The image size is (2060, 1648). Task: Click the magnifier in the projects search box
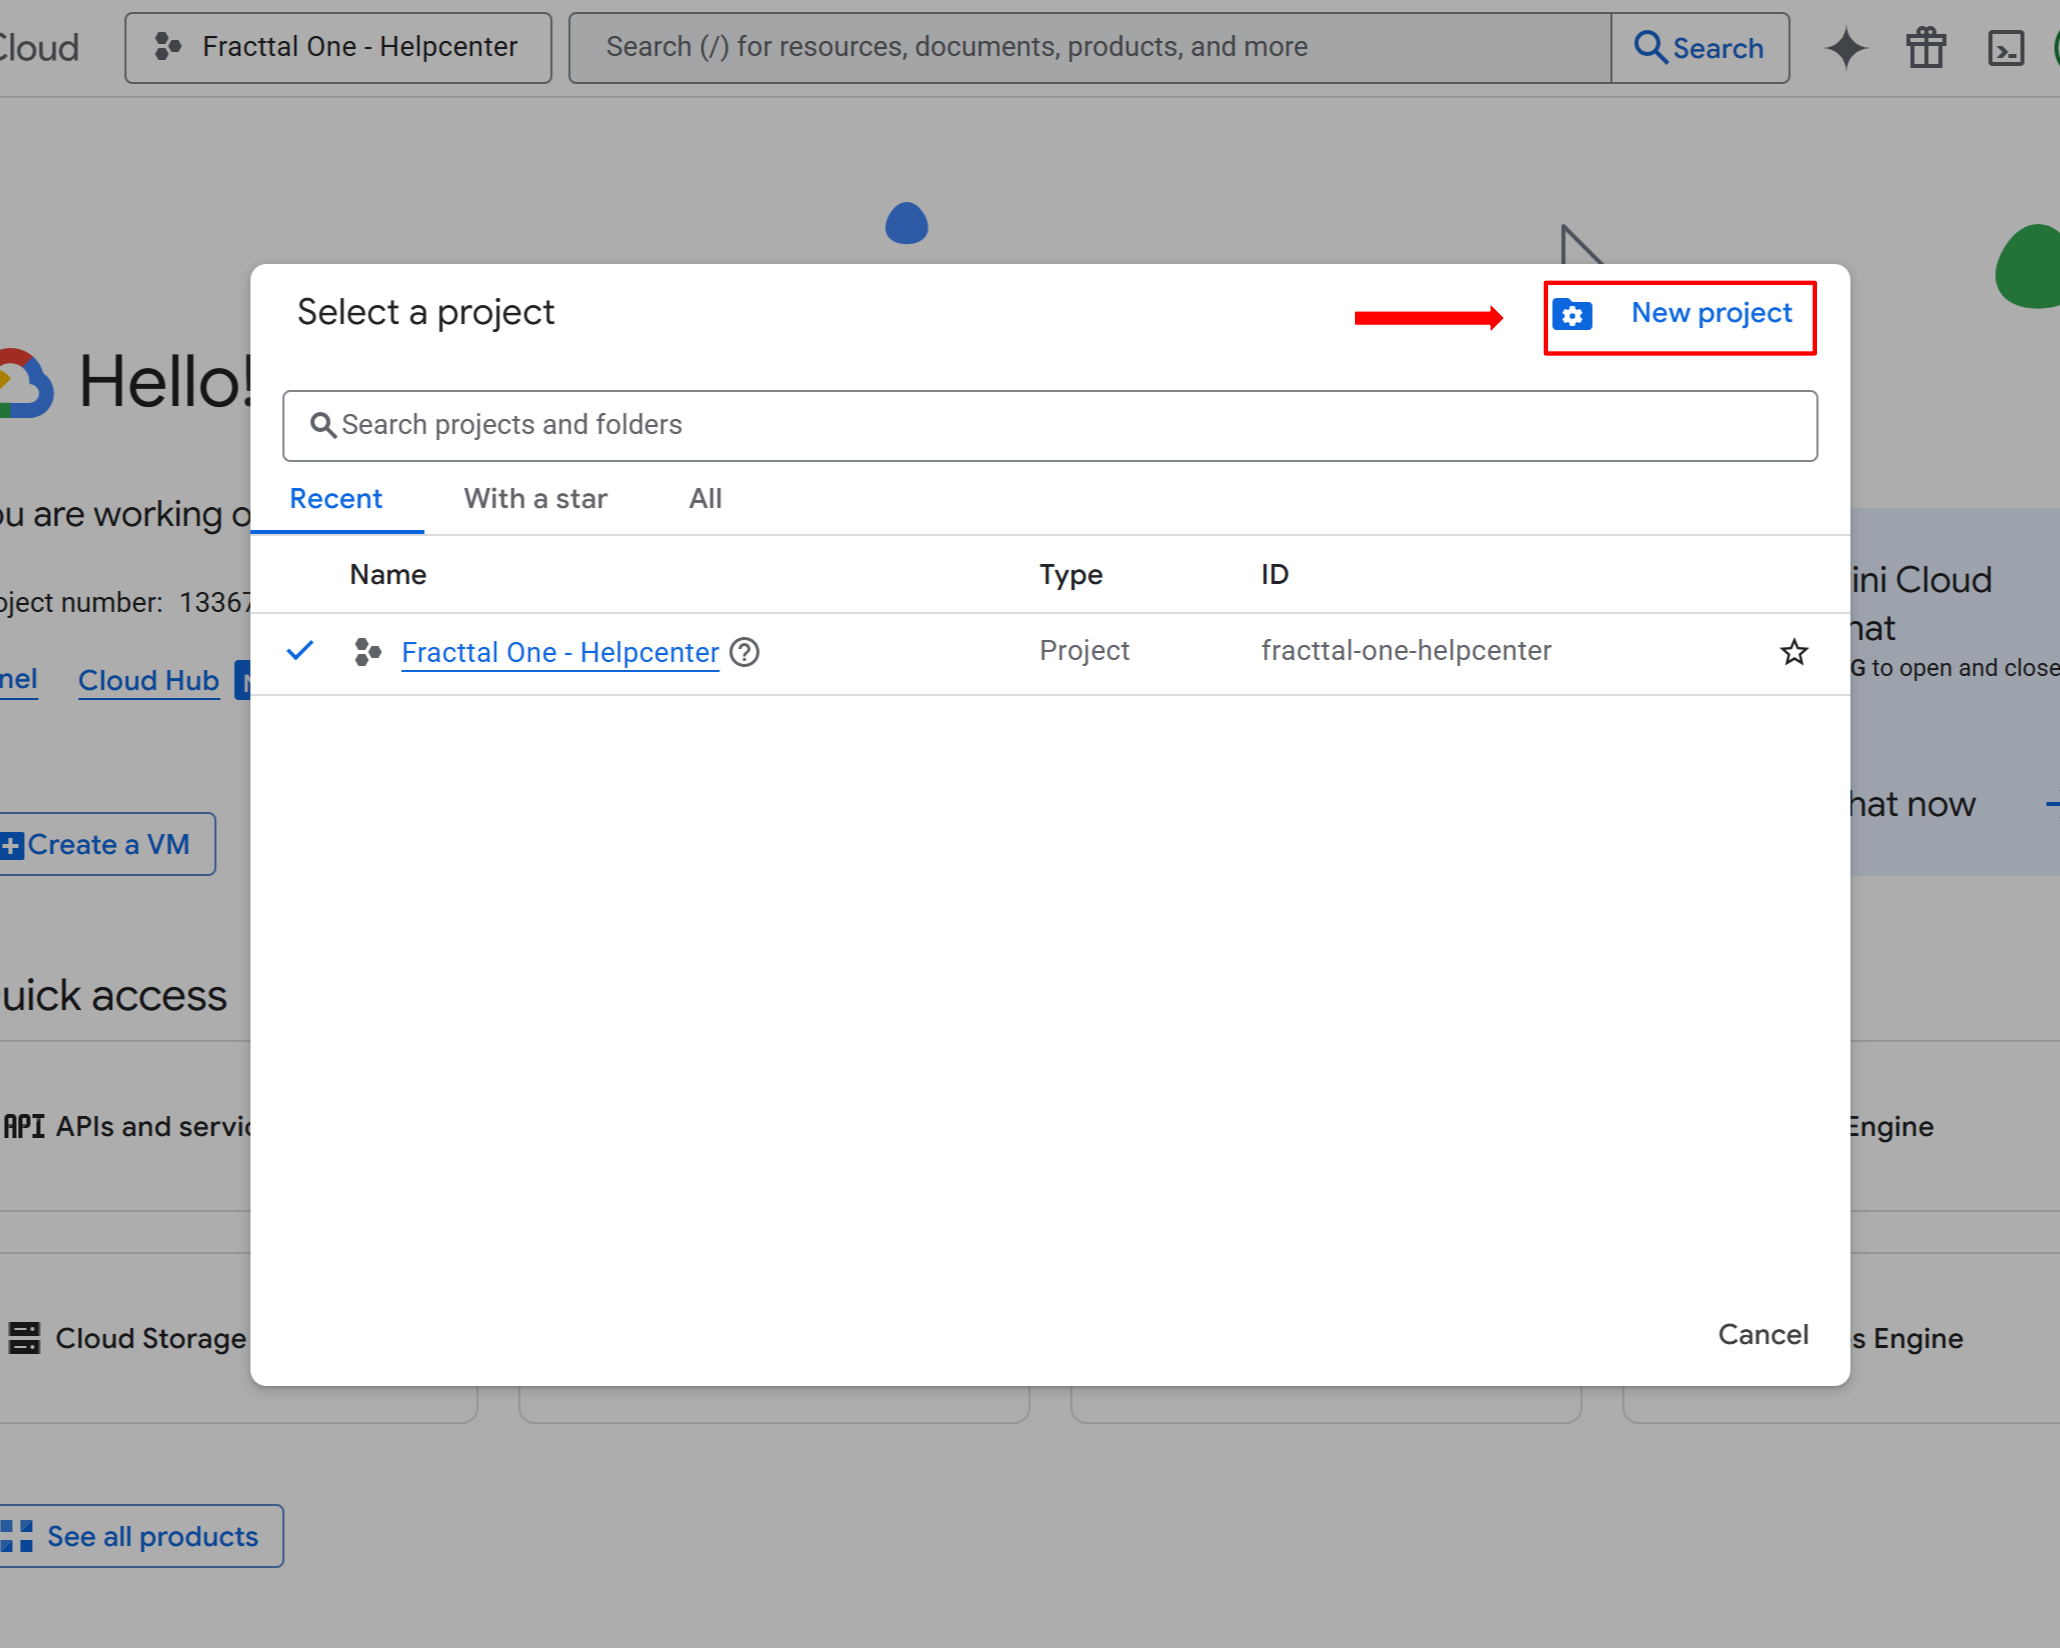tap(322, 426)
